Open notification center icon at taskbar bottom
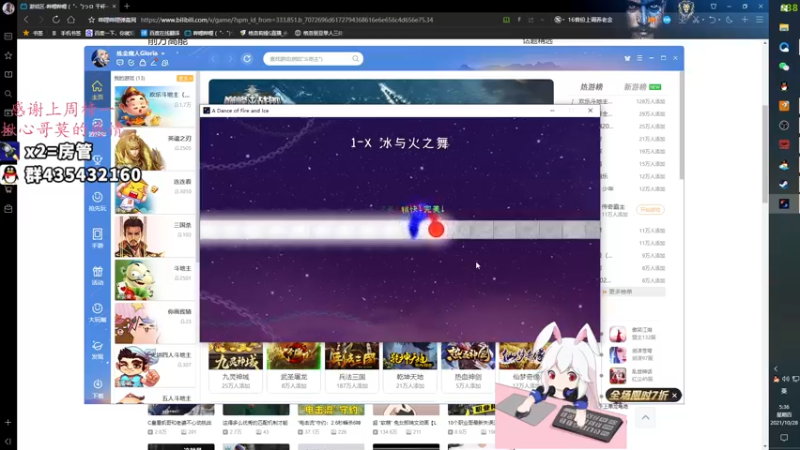Image resolution: width=800 pixels, height=450 pixels. click(784, 438)
